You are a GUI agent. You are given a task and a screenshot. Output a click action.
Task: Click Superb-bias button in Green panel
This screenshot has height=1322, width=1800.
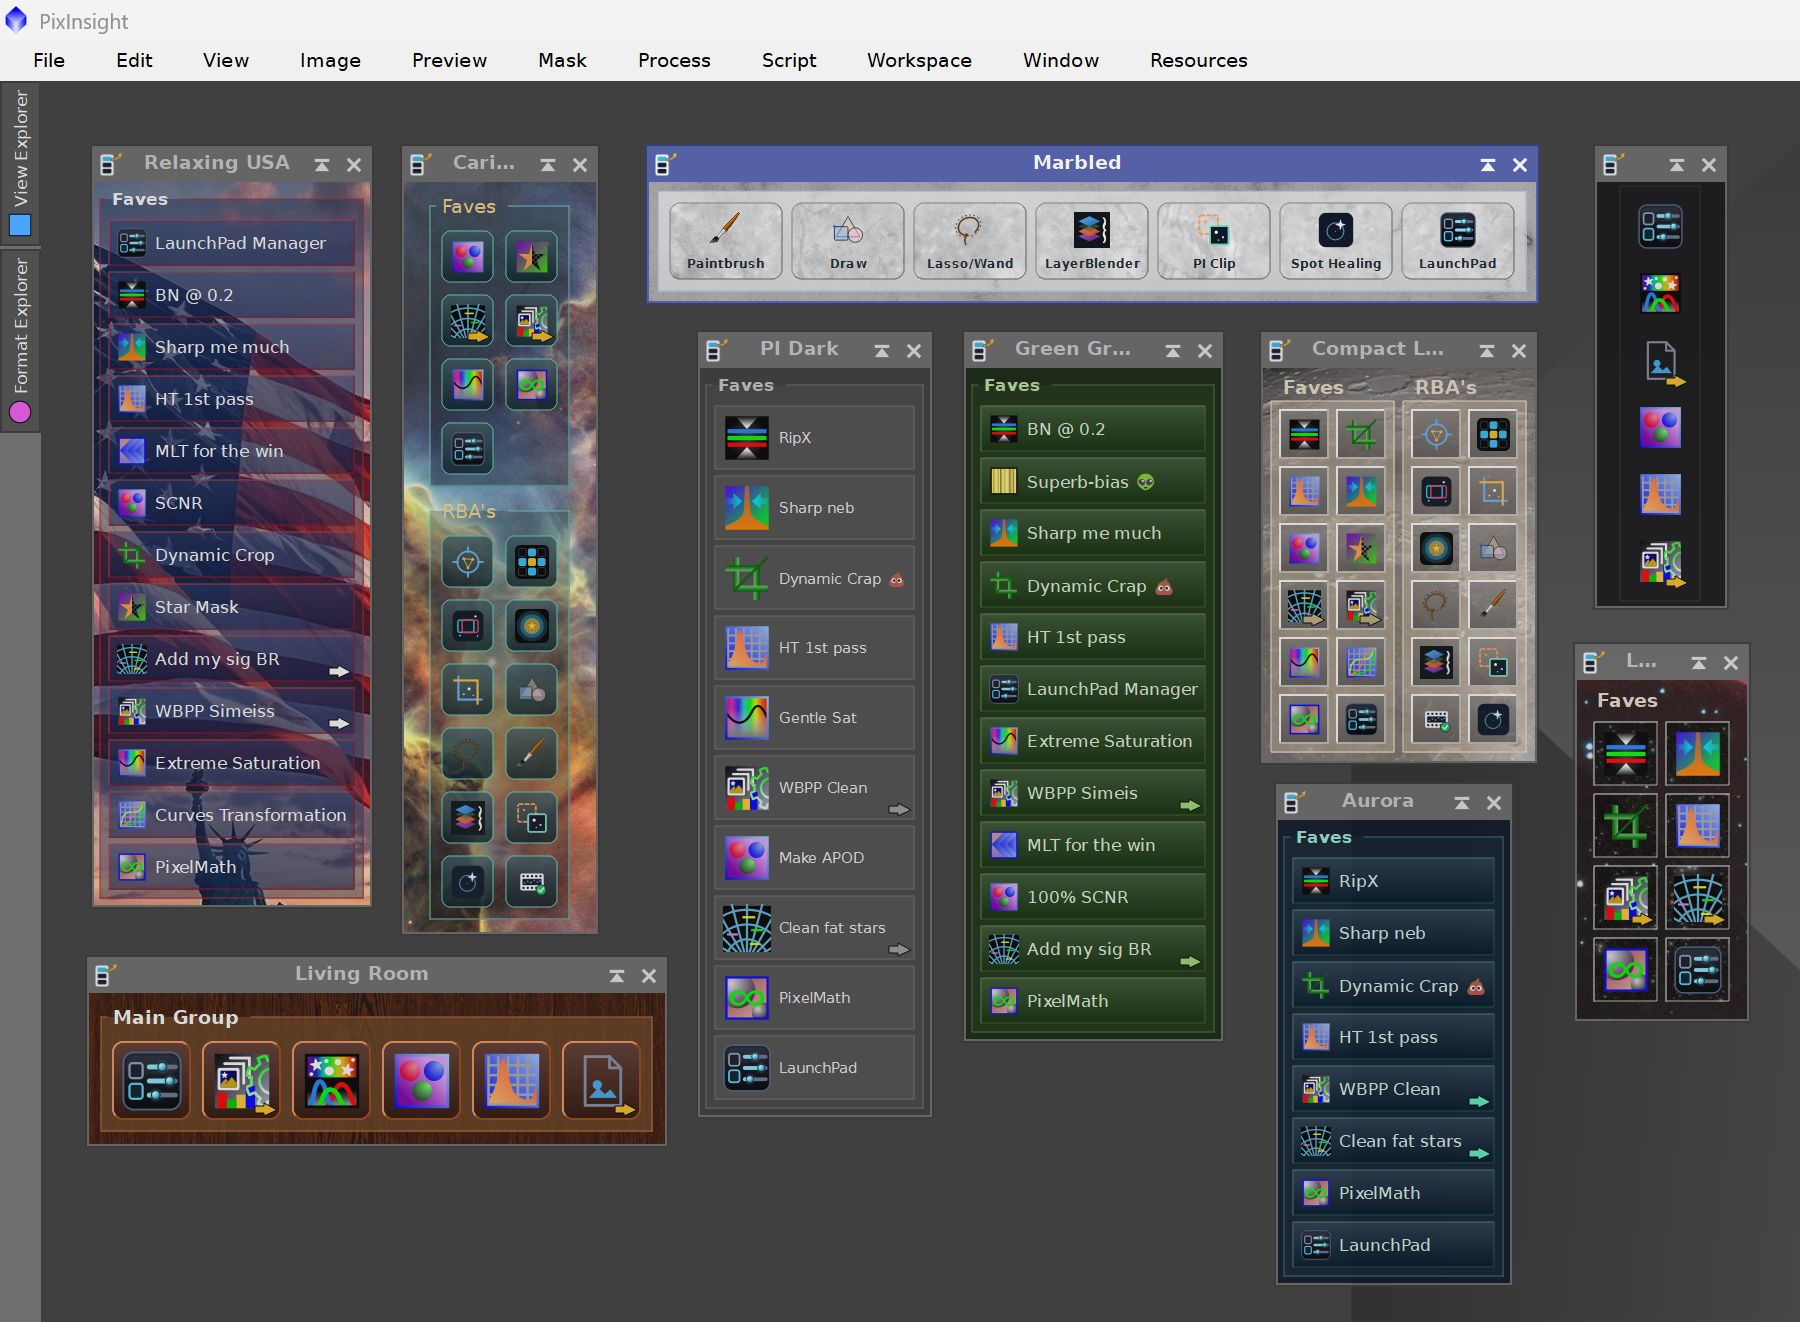tap(1093, 482)
